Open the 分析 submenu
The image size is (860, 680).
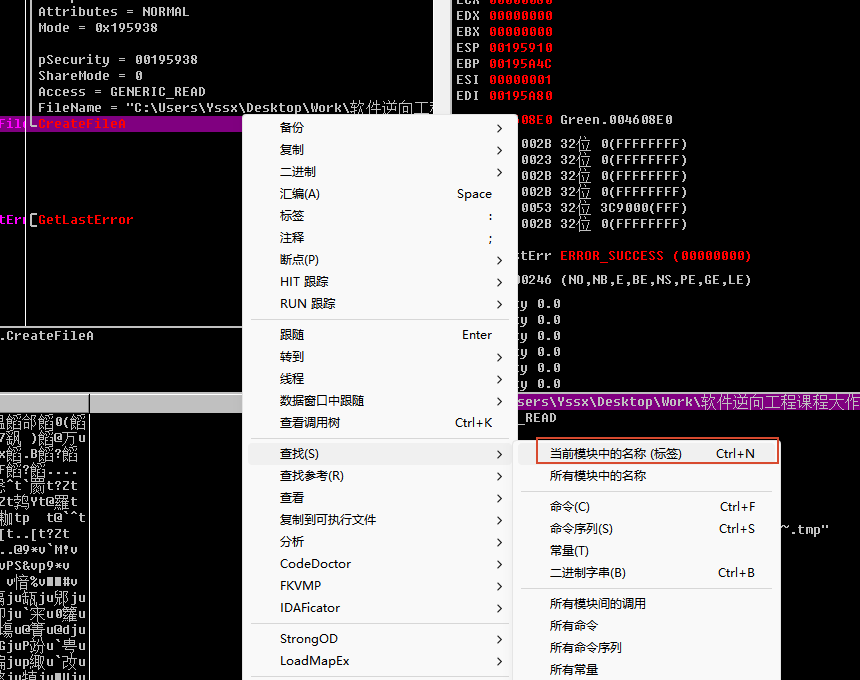pyautogui.click(x=380, y=541)
